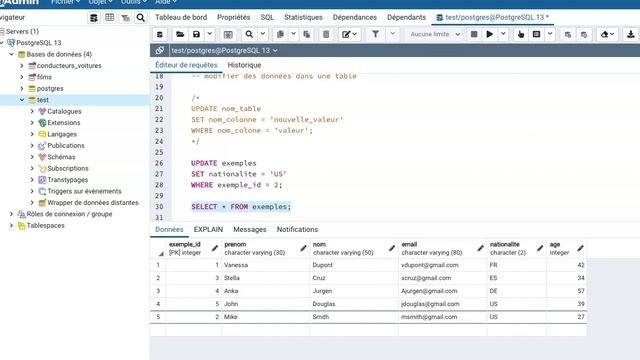This screenshot has width=640, height=360.
Task: Open the Aucune limite row limit dropdown
Action: 435,34
